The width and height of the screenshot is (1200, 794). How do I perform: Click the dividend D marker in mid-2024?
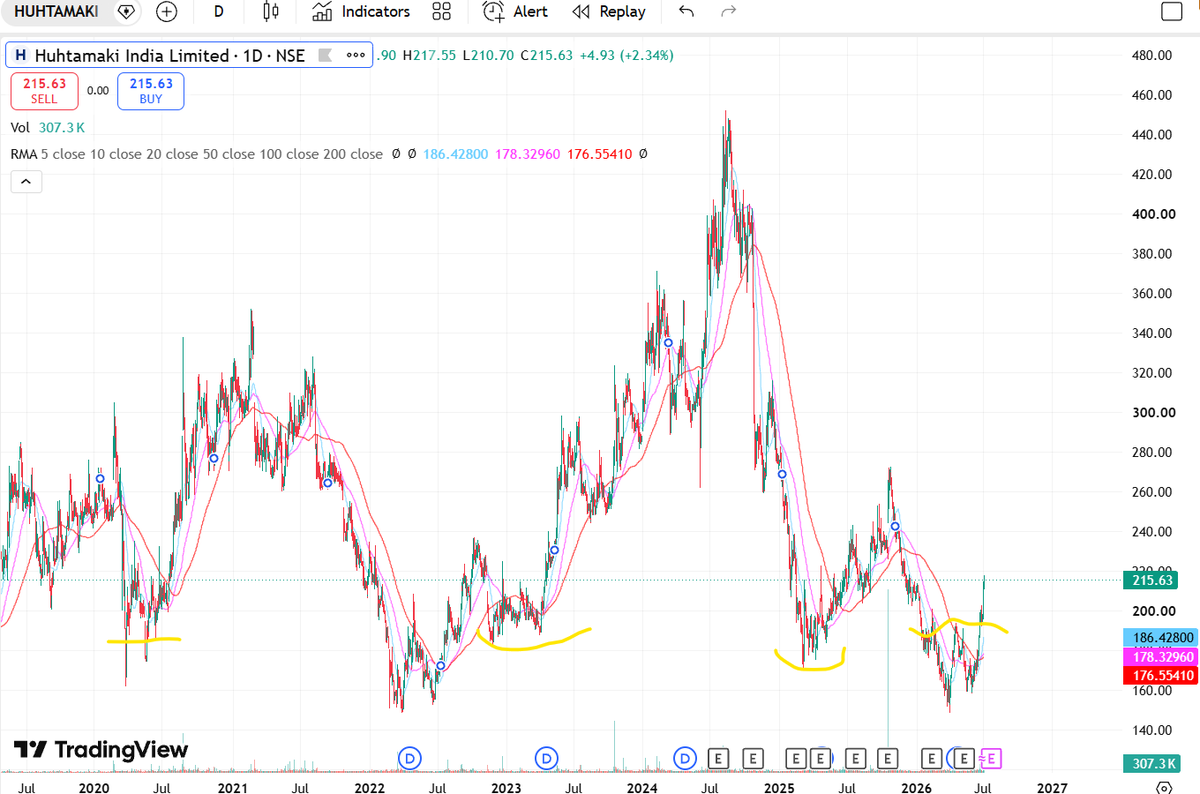click(x=685, y=758)
